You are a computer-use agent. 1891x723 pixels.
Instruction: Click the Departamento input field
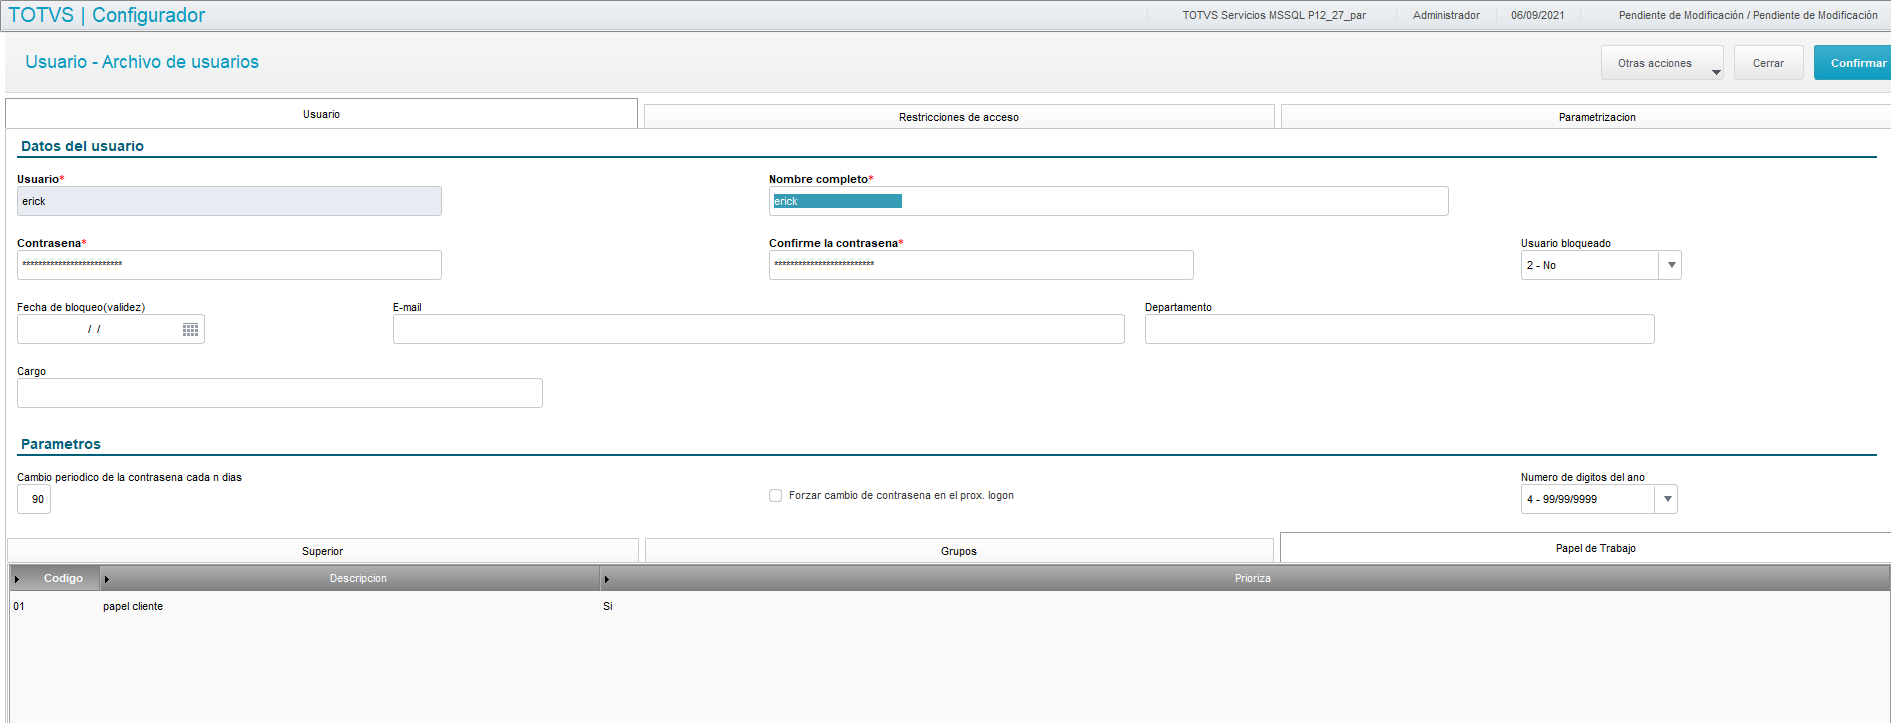[x=1399, y=329]
